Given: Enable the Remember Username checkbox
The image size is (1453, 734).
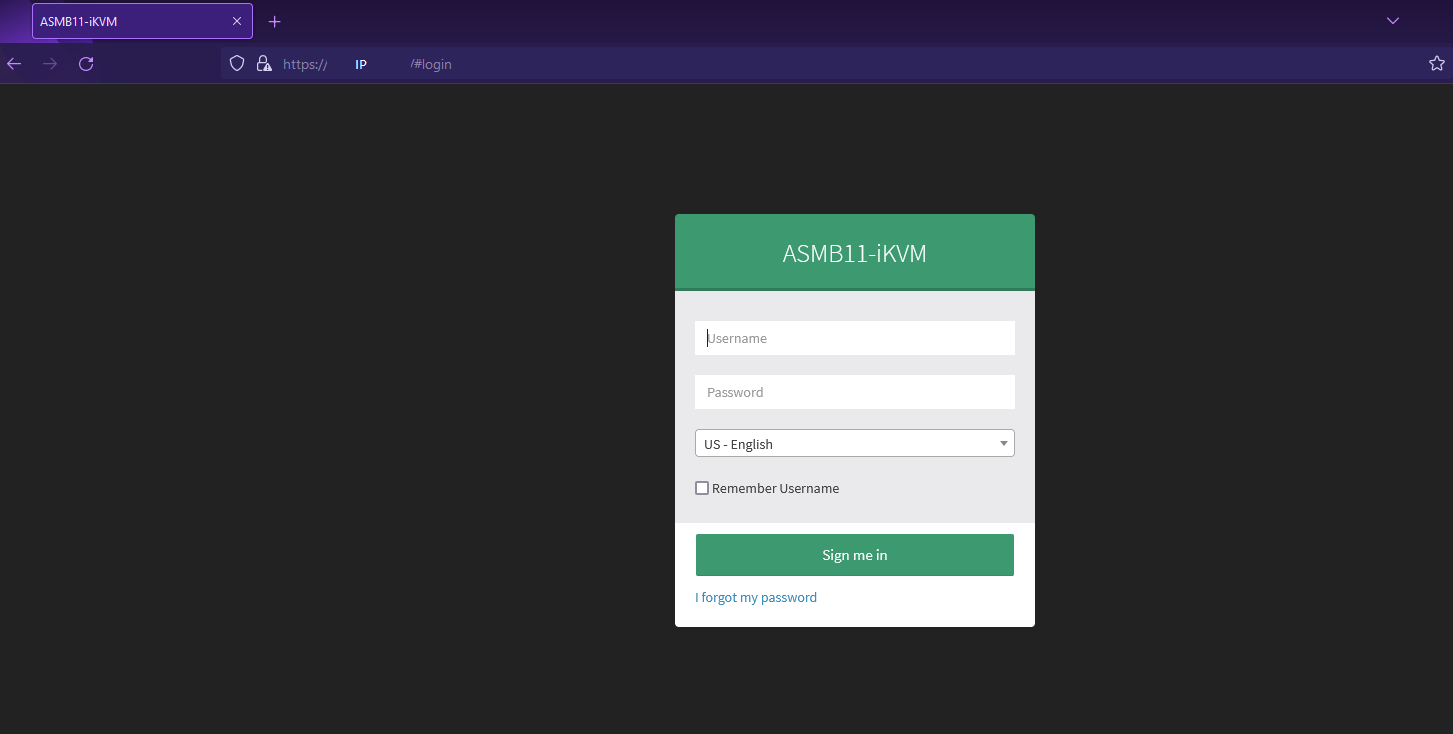Looking at the screenshot, I should 702,488.
